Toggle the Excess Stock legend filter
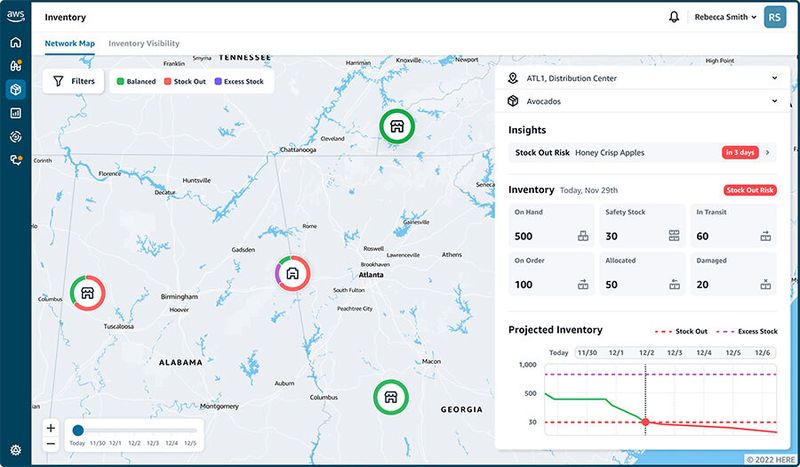The height and width of the screenshot is (467, 800). (238, 81)
